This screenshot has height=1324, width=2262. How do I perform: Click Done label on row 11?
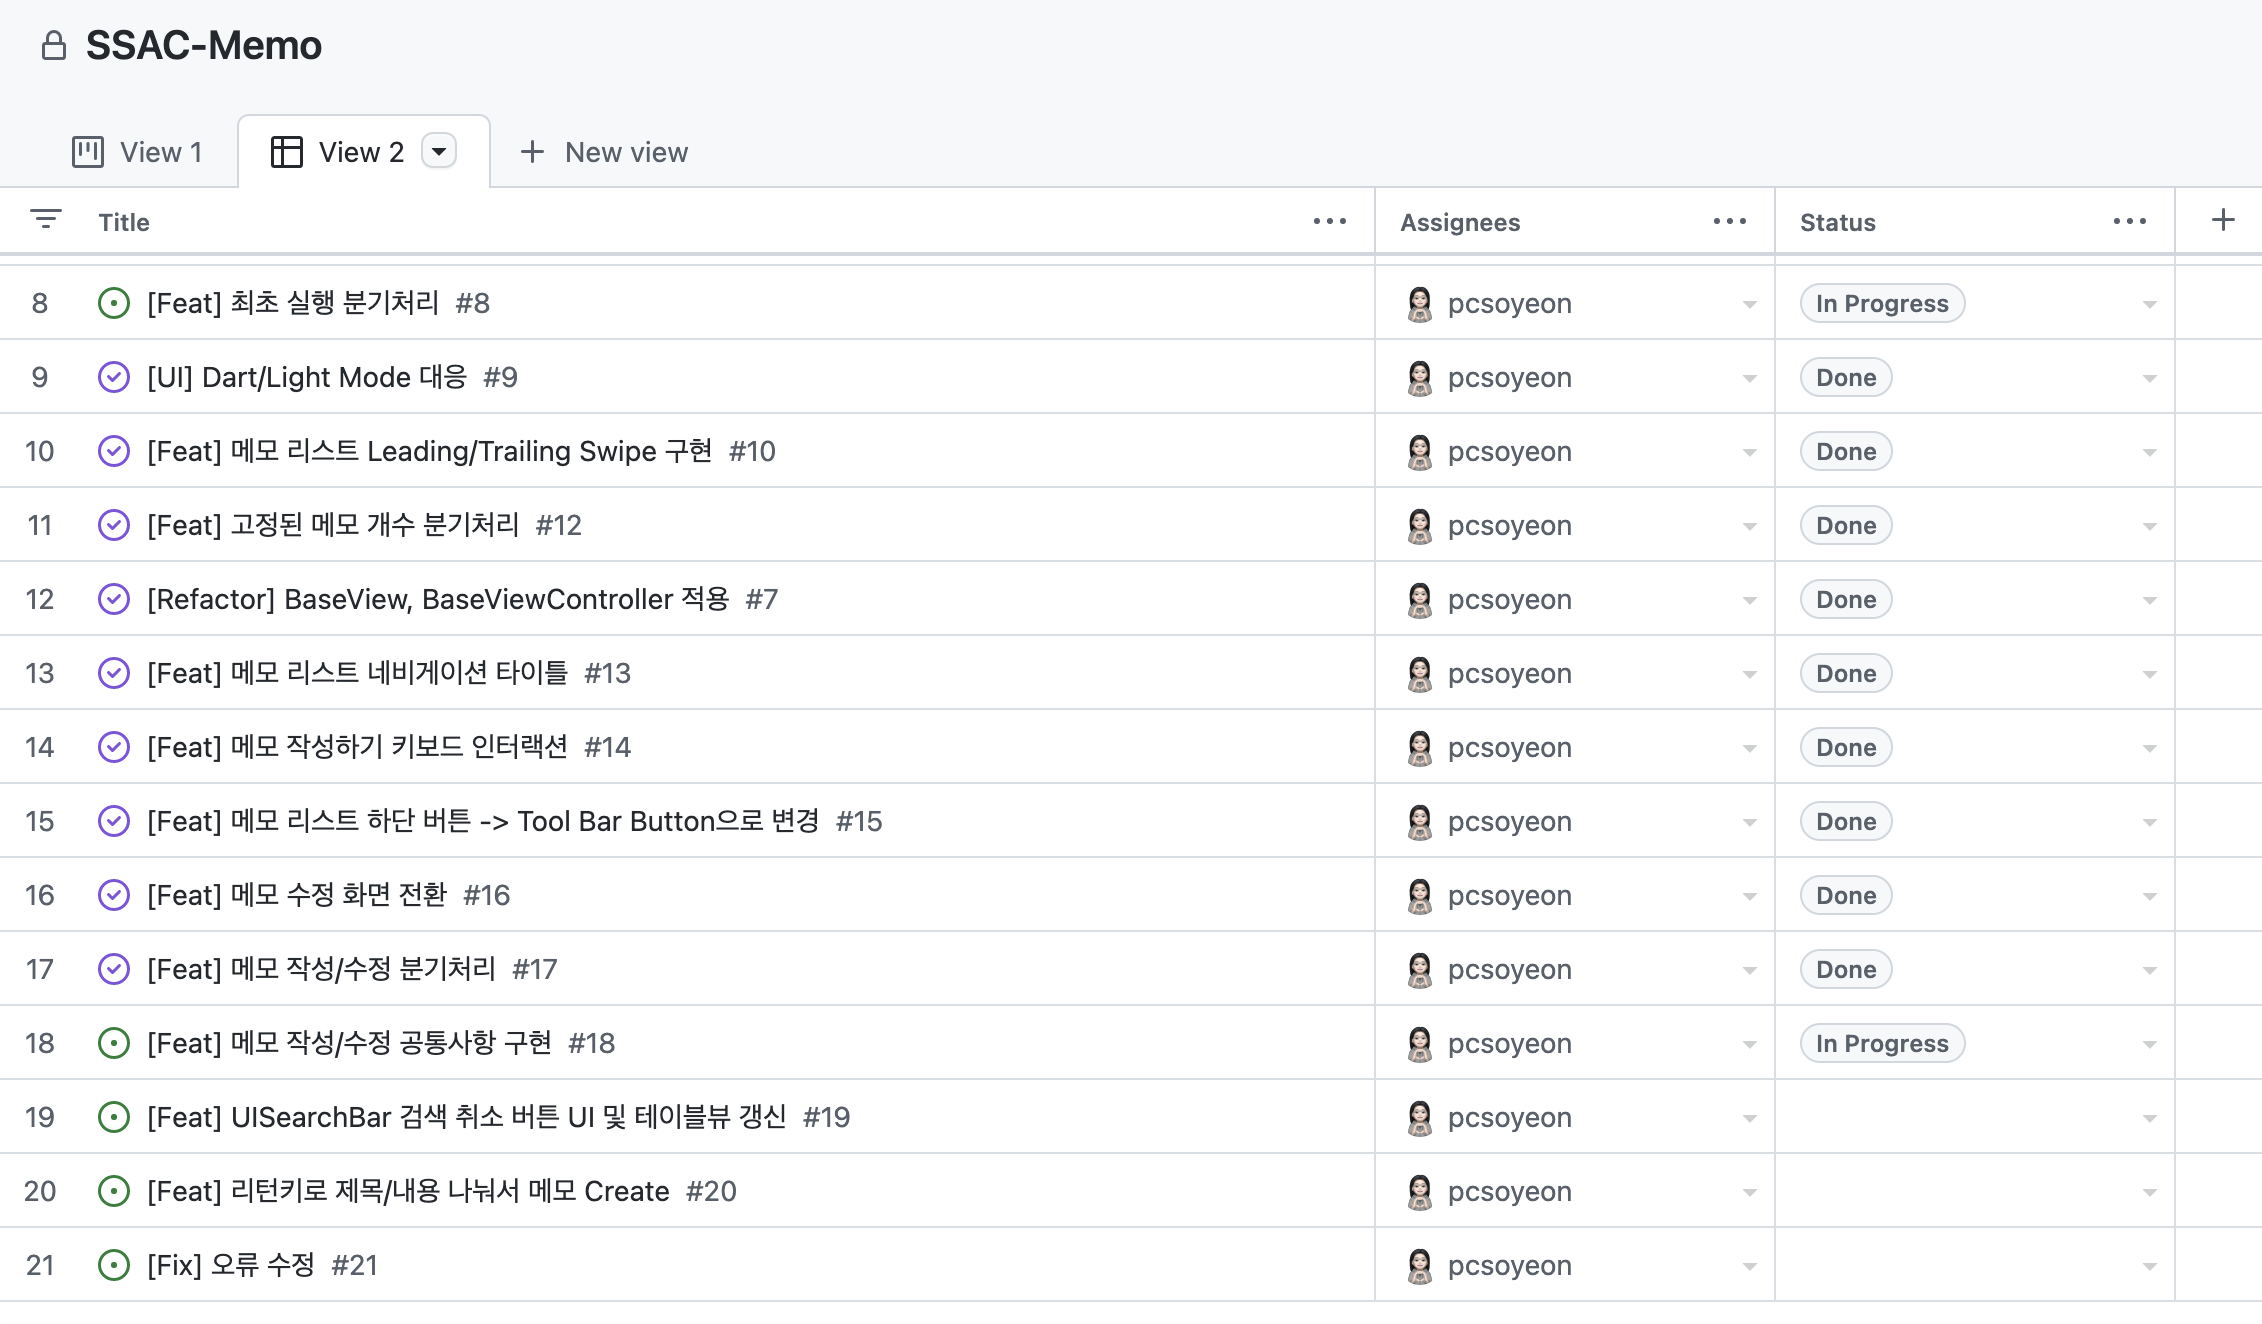click(x=1846, y=525)
